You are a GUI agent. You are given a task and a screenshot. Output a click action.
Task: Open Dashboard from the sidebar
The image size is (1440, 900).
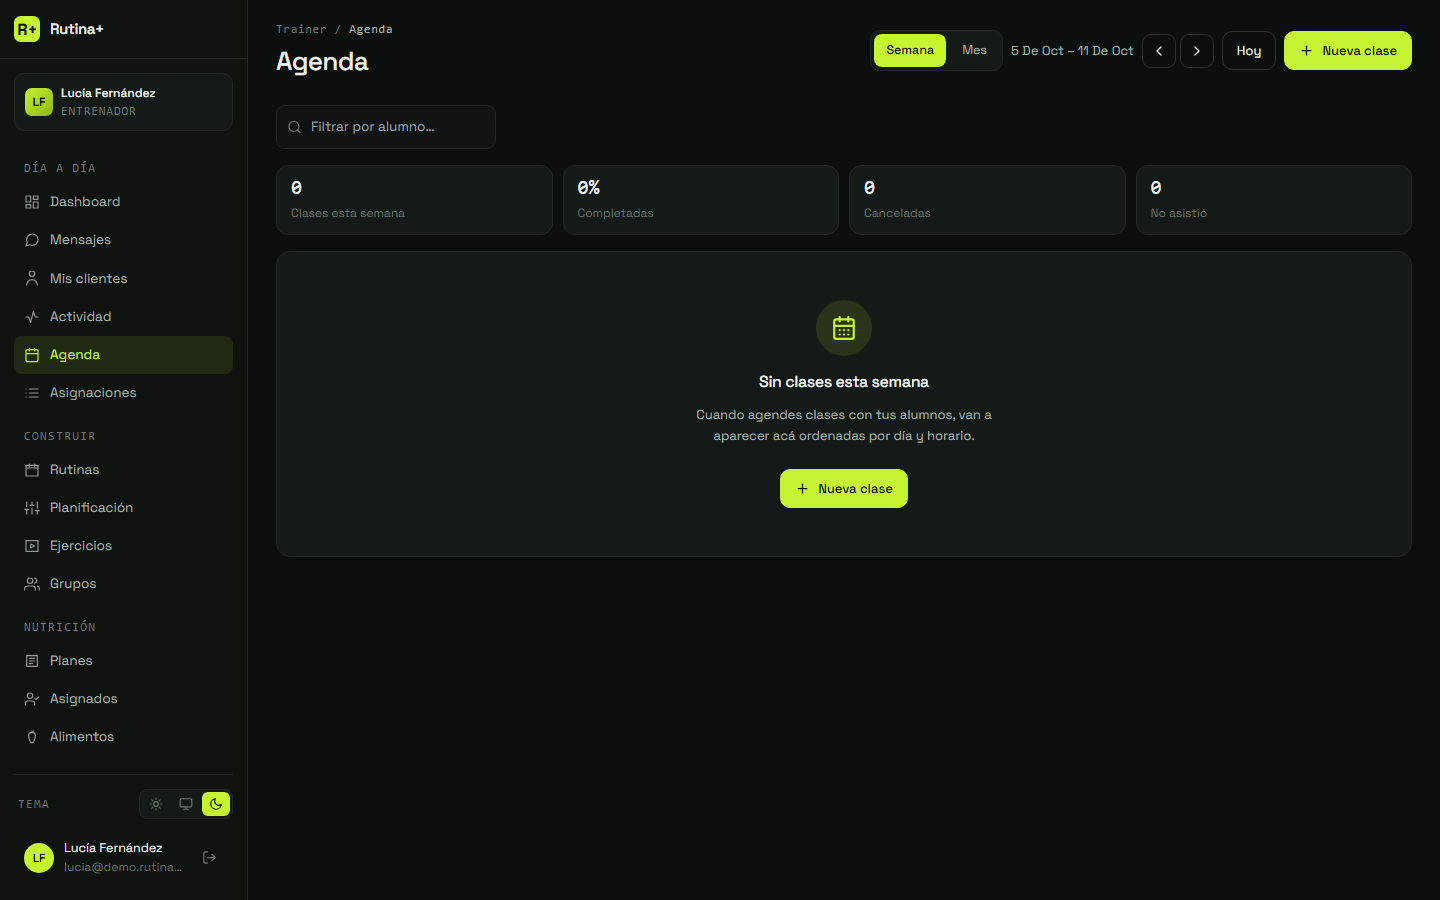tap(123, 202)
